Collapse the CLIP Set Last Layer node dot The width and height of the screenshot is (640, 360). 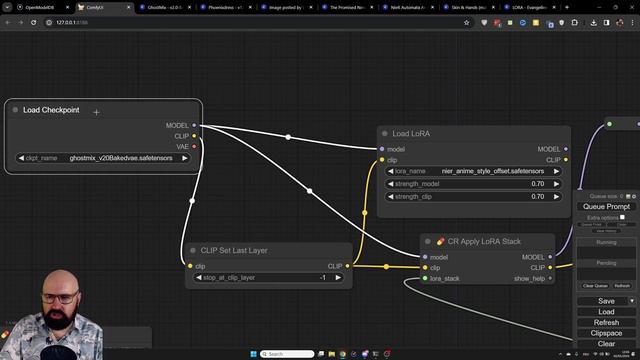tap(193, 250)
